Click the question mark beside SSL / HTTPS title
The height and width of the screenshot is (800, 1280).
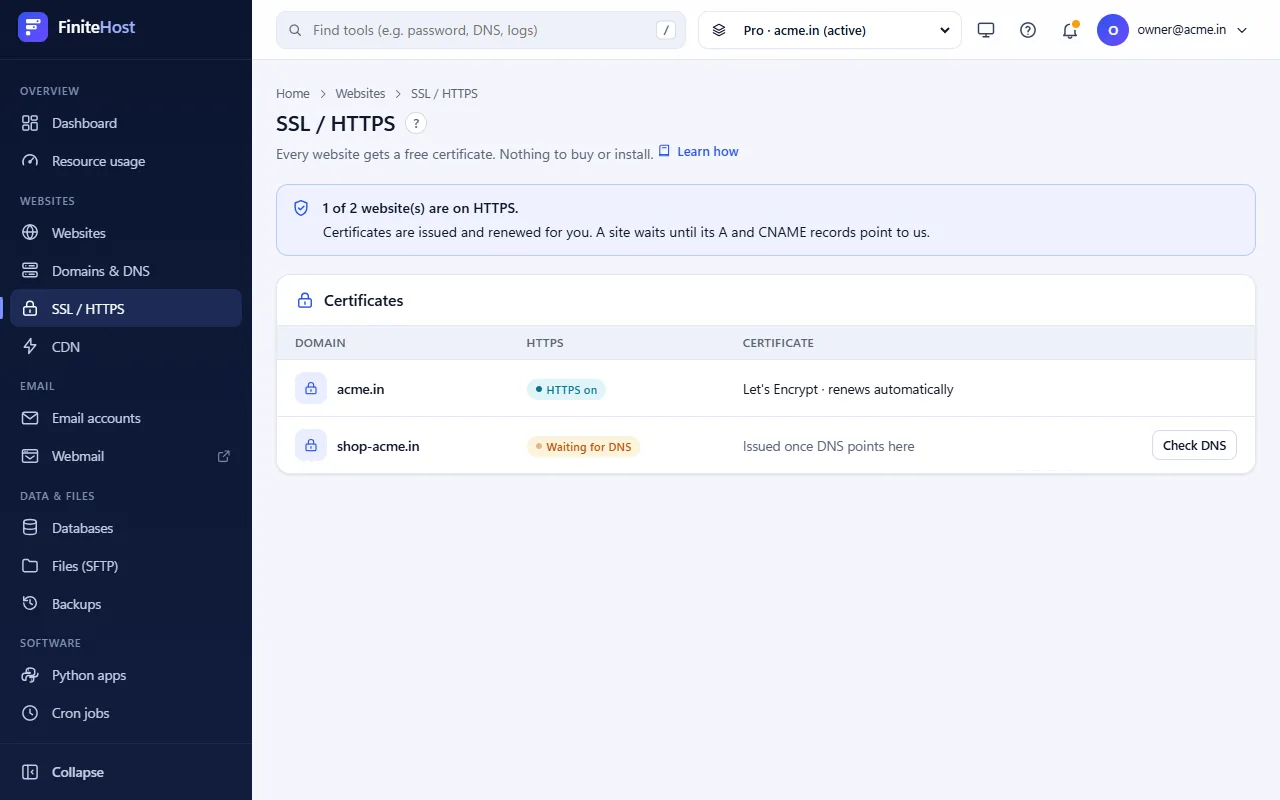click(x=416, y=123)
